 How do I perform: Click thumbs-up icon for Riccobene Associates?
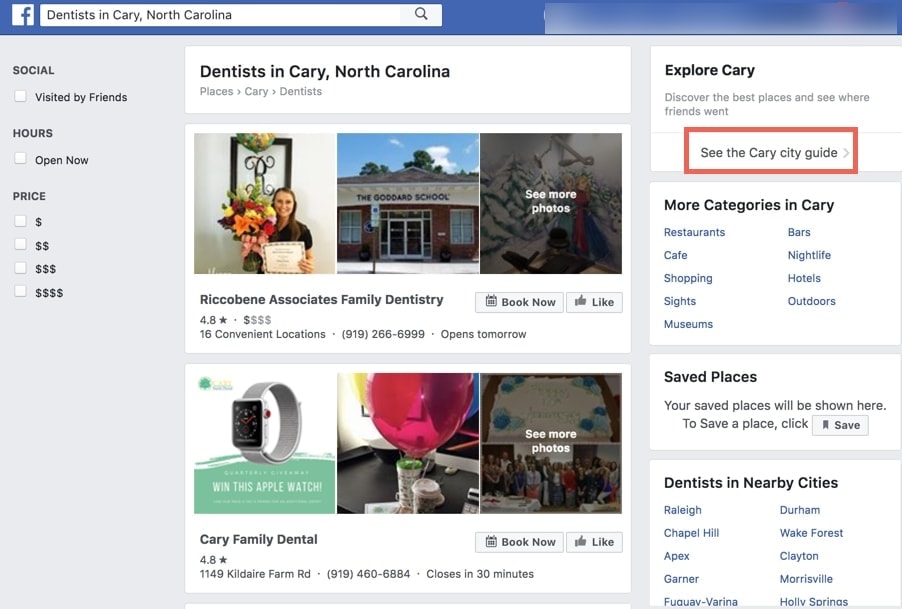[580, 301]
